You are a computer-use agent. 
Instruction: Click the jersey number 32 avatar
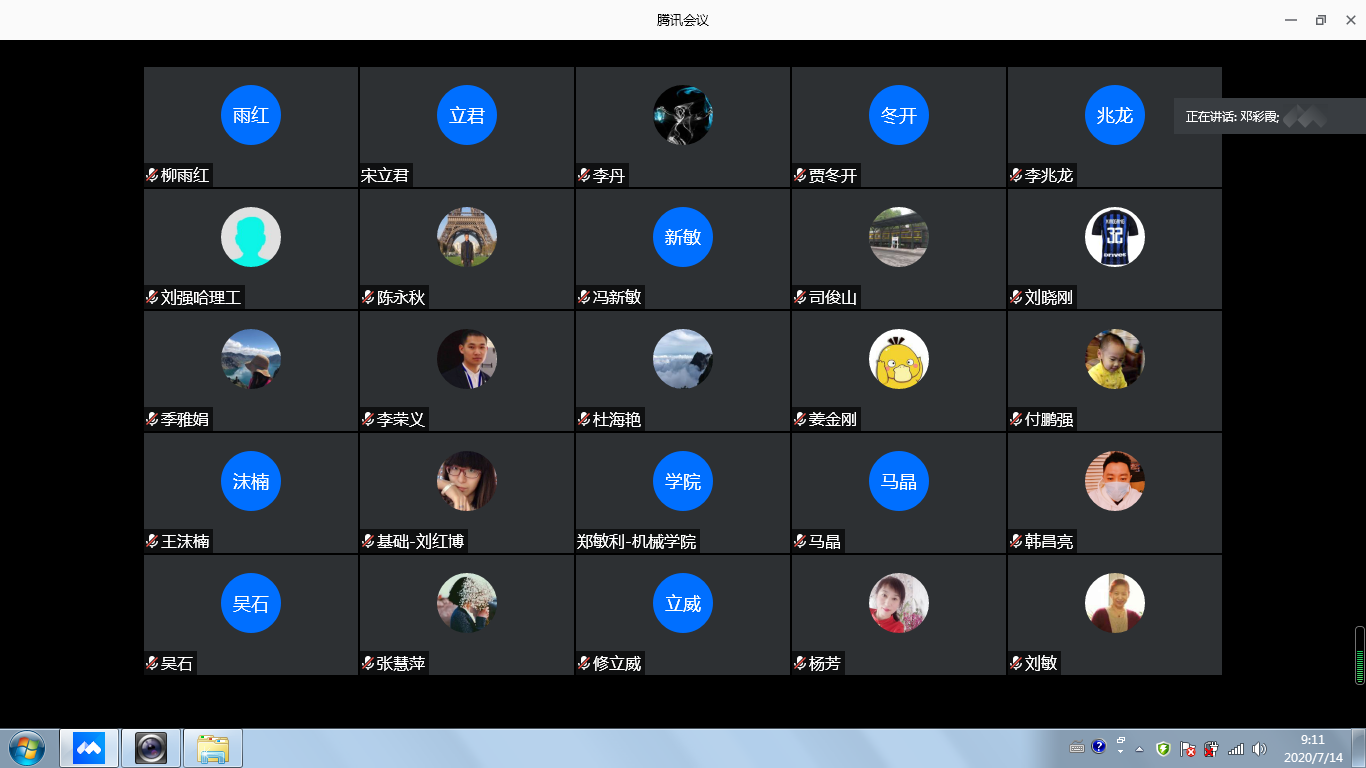pyautogui.click(x=1115, y=237)
